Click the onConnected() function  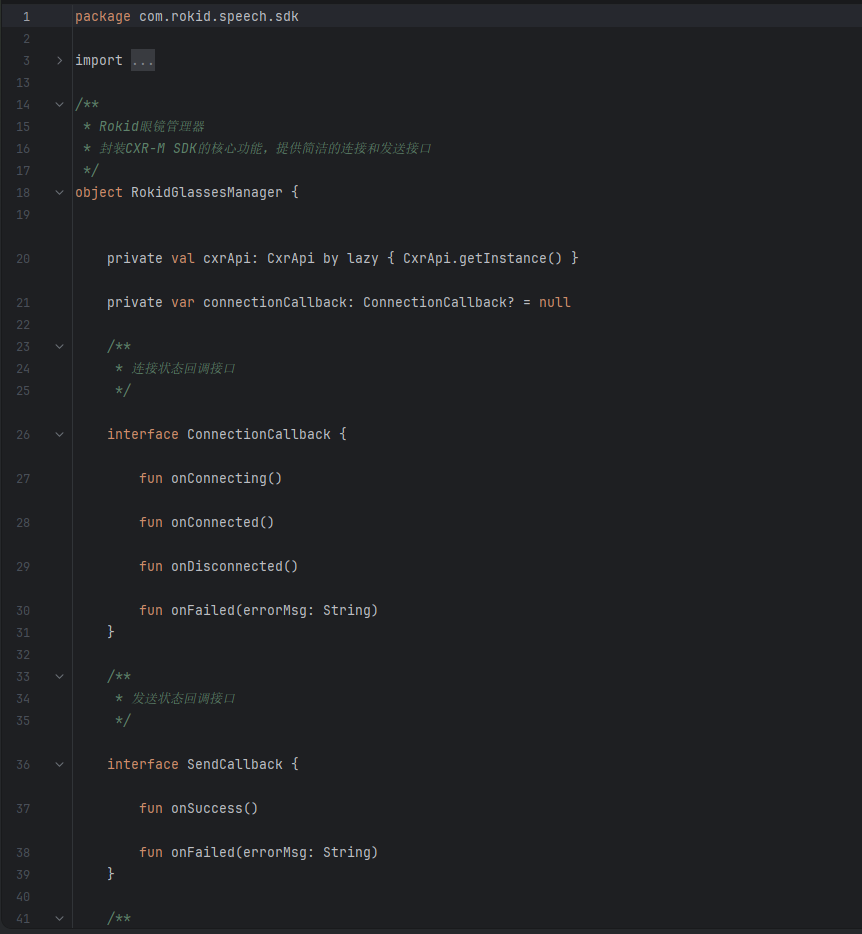pos(222,523)
